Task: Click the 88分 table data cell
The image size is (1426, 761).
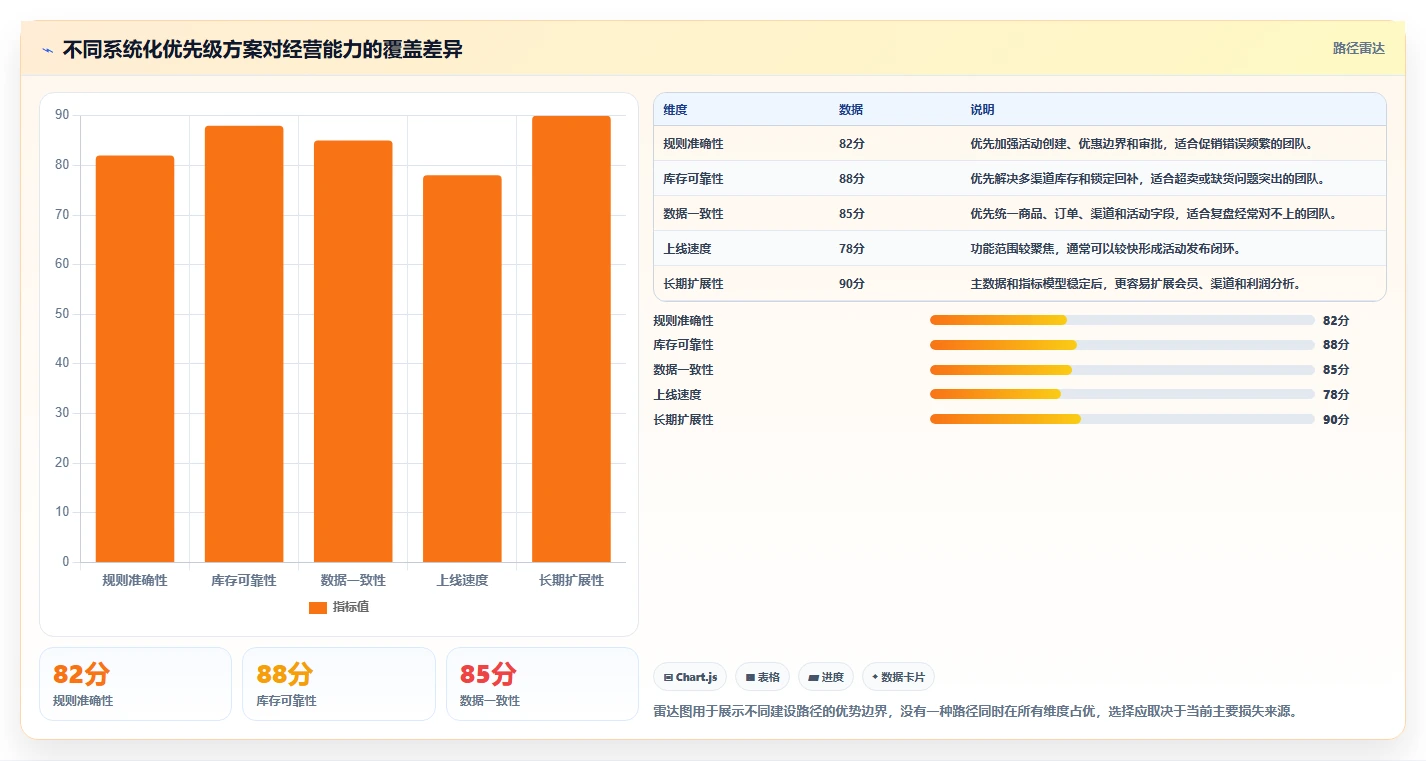Action: point(852,179)
